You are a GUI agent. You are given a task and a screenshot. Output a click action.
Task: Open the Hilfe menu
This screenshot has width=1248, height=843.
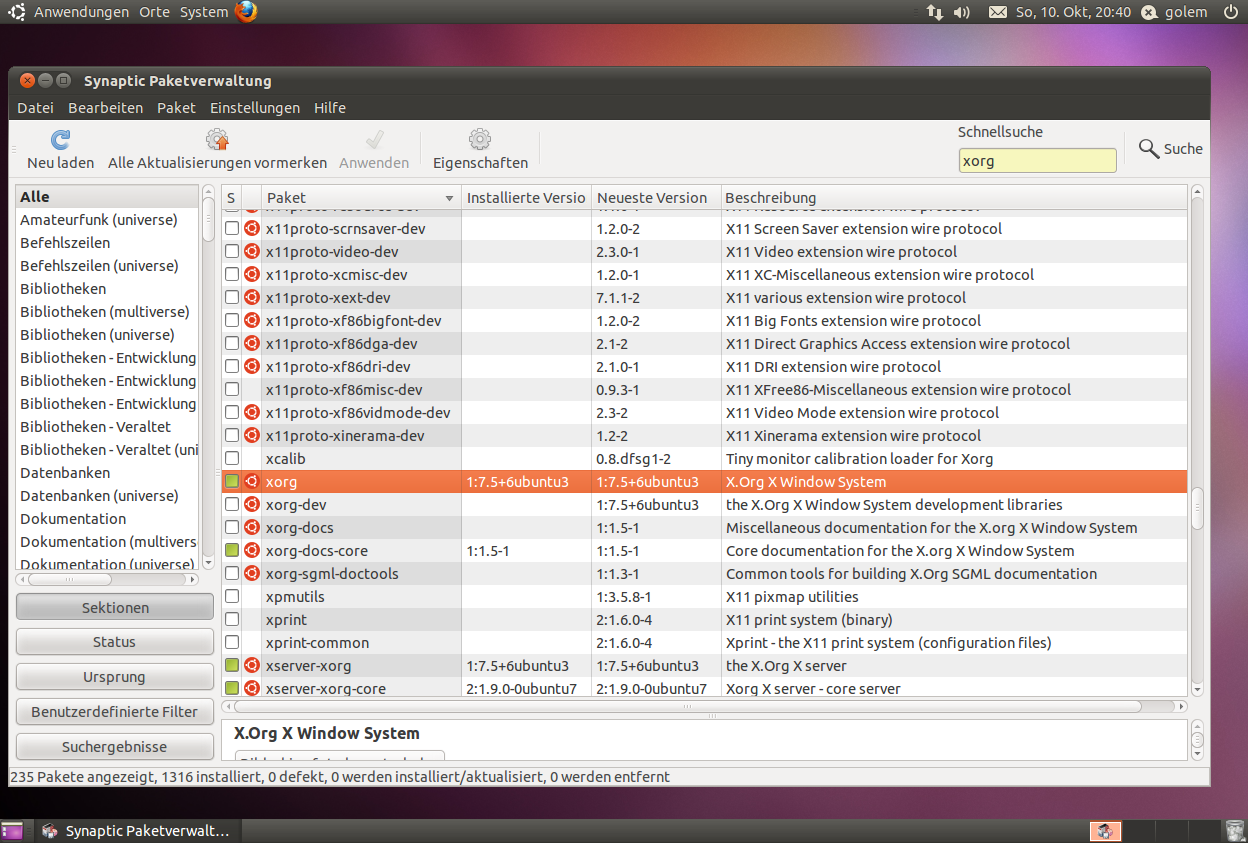tap(330, 108)
